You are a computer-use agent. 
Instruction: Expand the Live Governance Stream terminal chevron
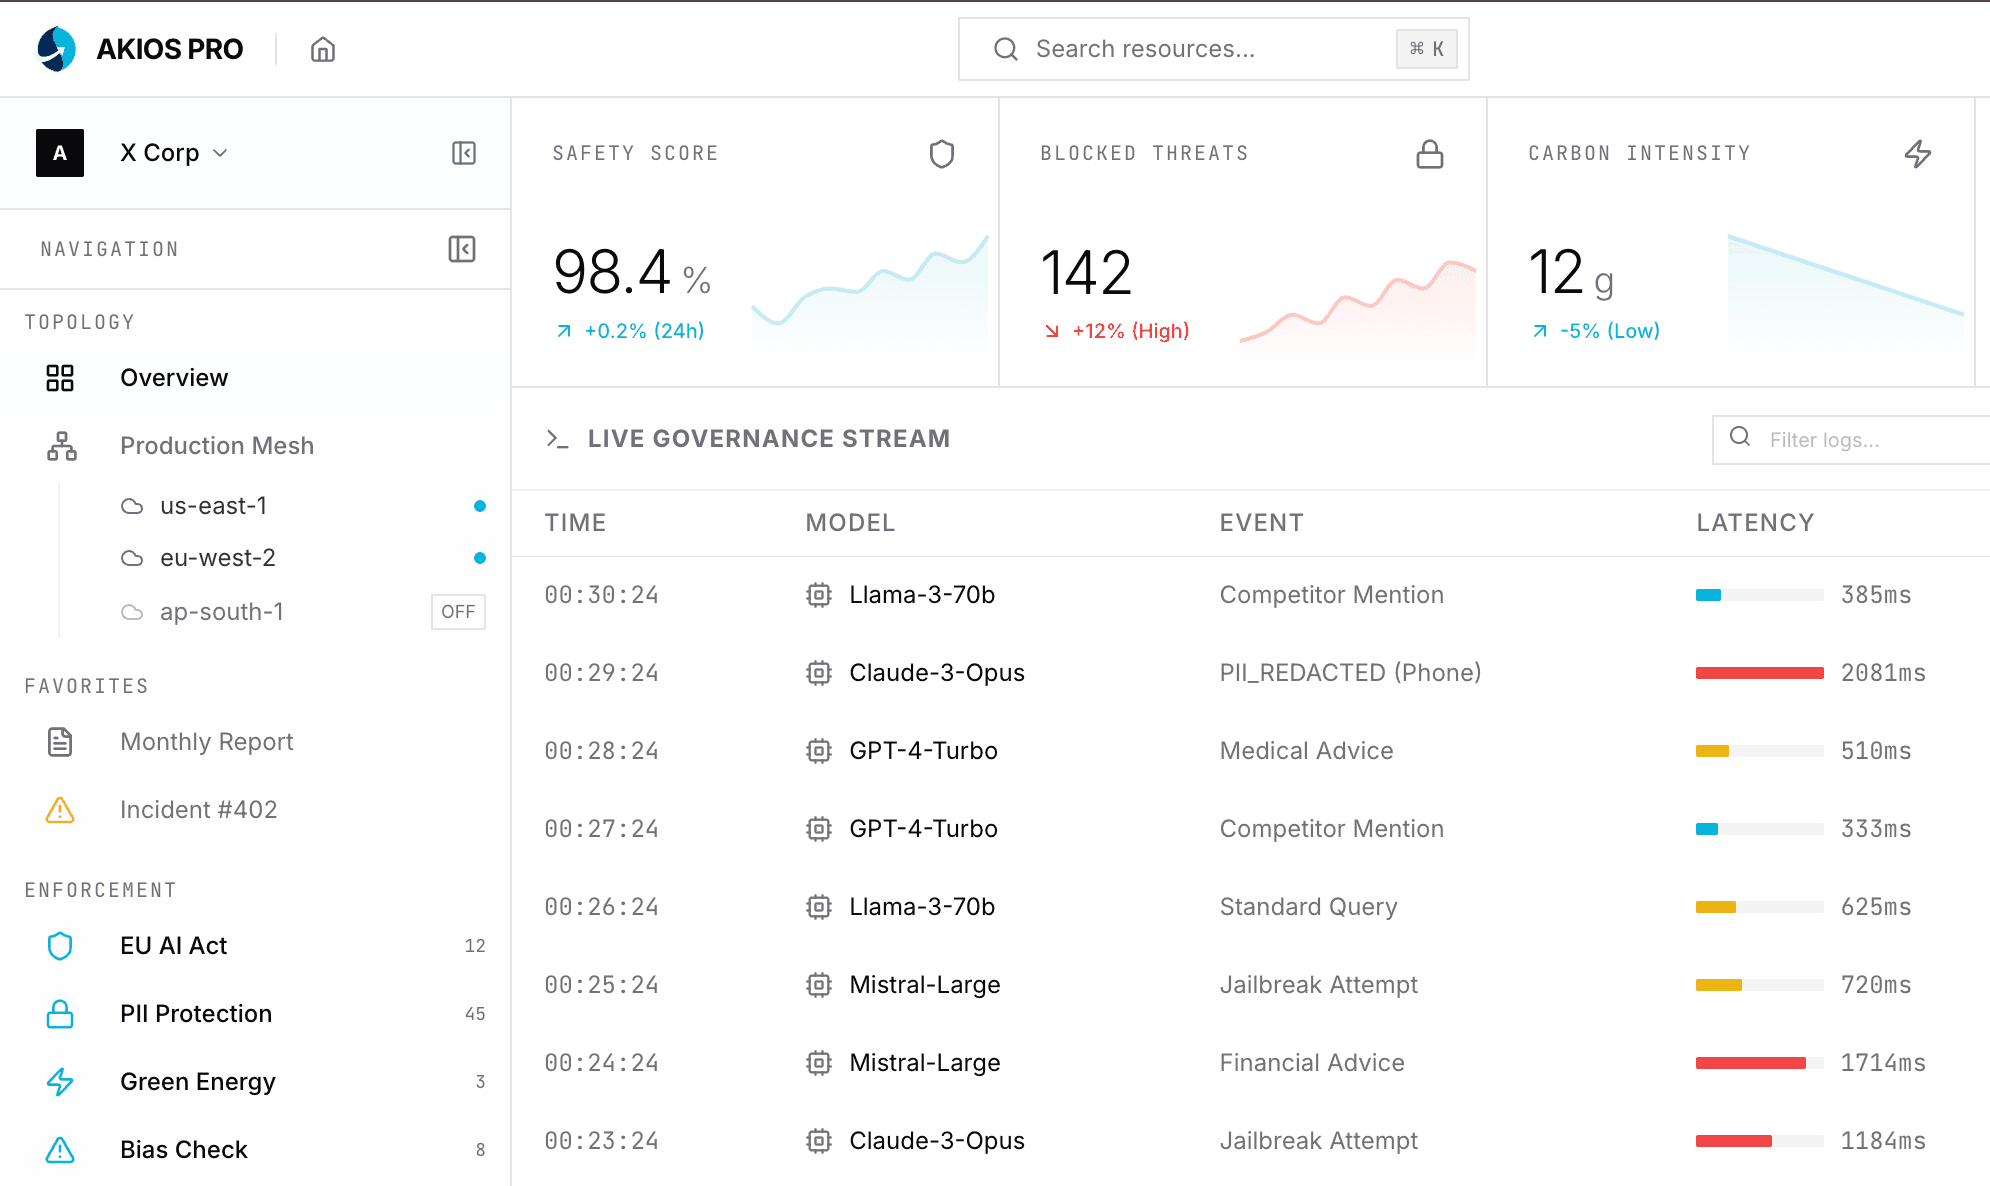pos(557,439)
